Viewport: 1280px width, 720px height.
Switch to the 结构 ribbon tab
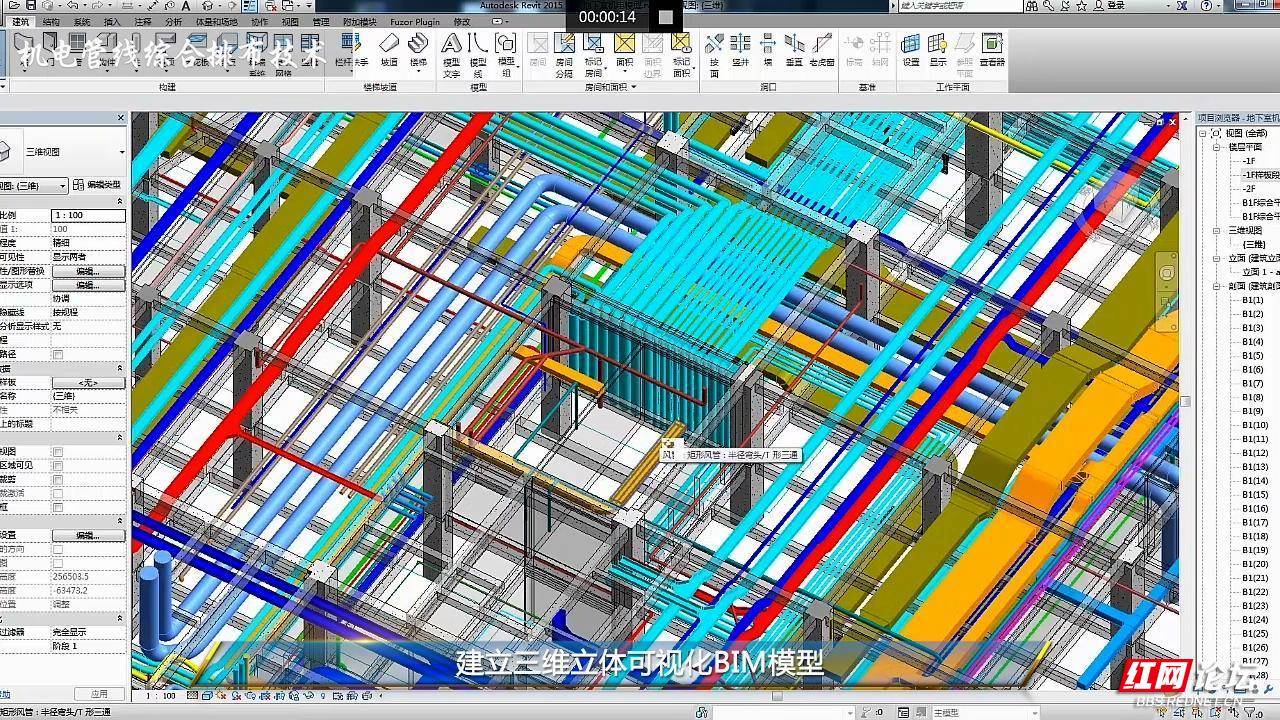[52, 21]
